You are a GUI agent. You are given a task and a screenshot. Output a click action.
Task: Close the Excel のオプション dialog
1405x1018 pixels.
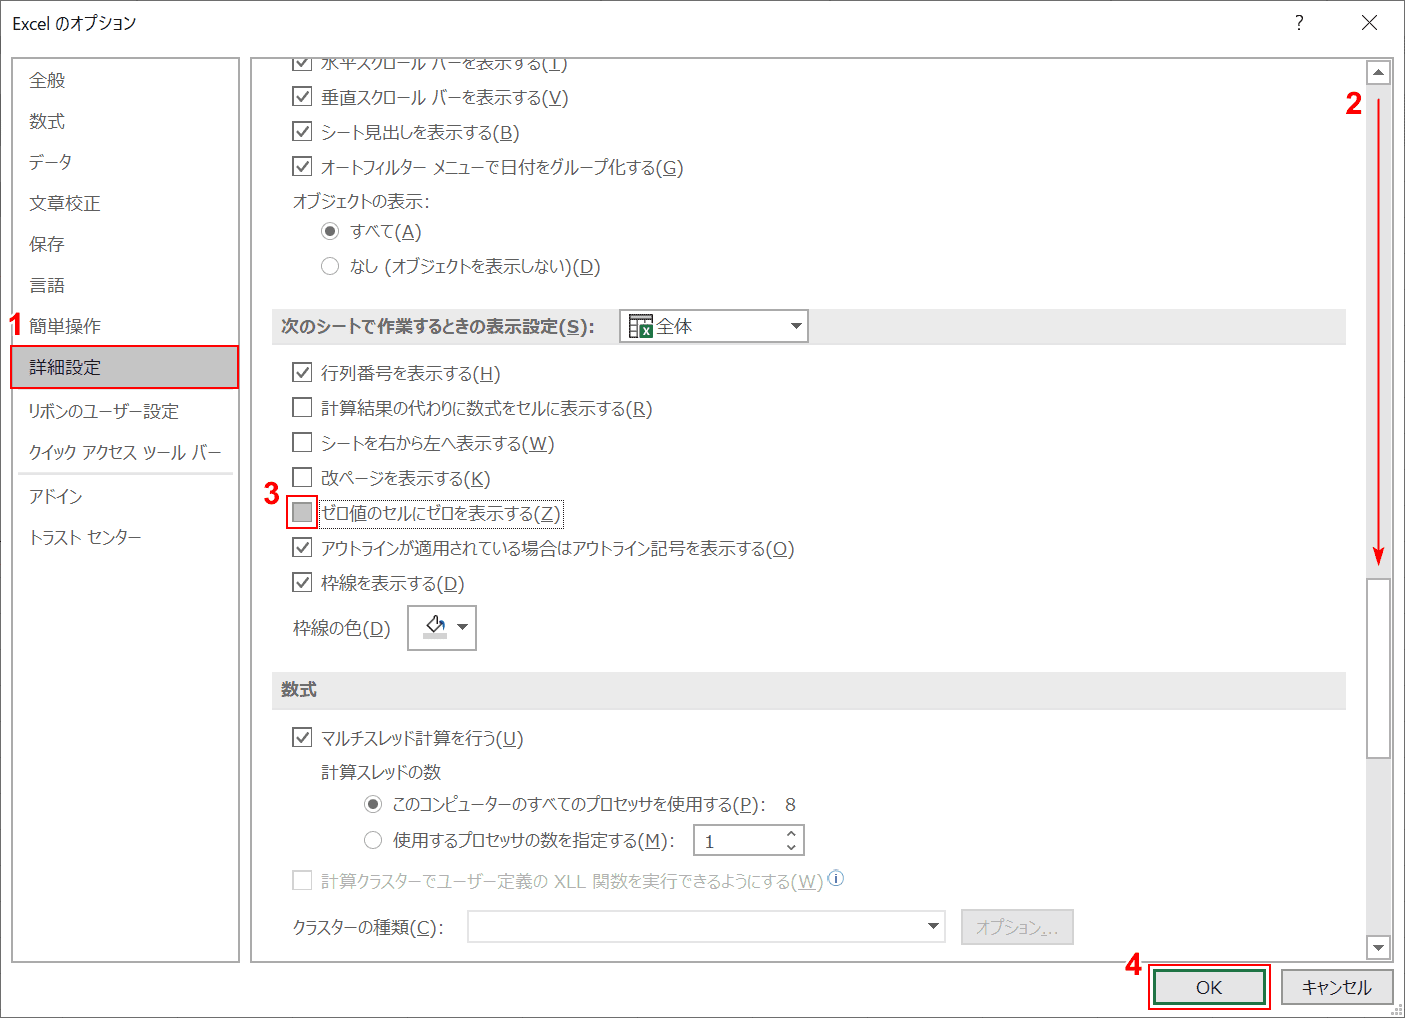(1370, 23)
